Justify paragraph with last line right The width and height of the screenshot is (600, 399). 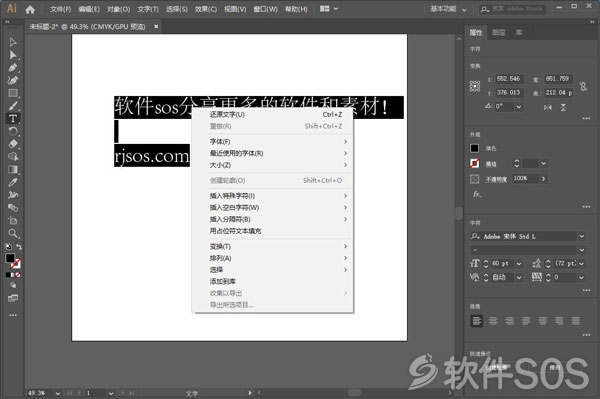[x=559, y=321]
